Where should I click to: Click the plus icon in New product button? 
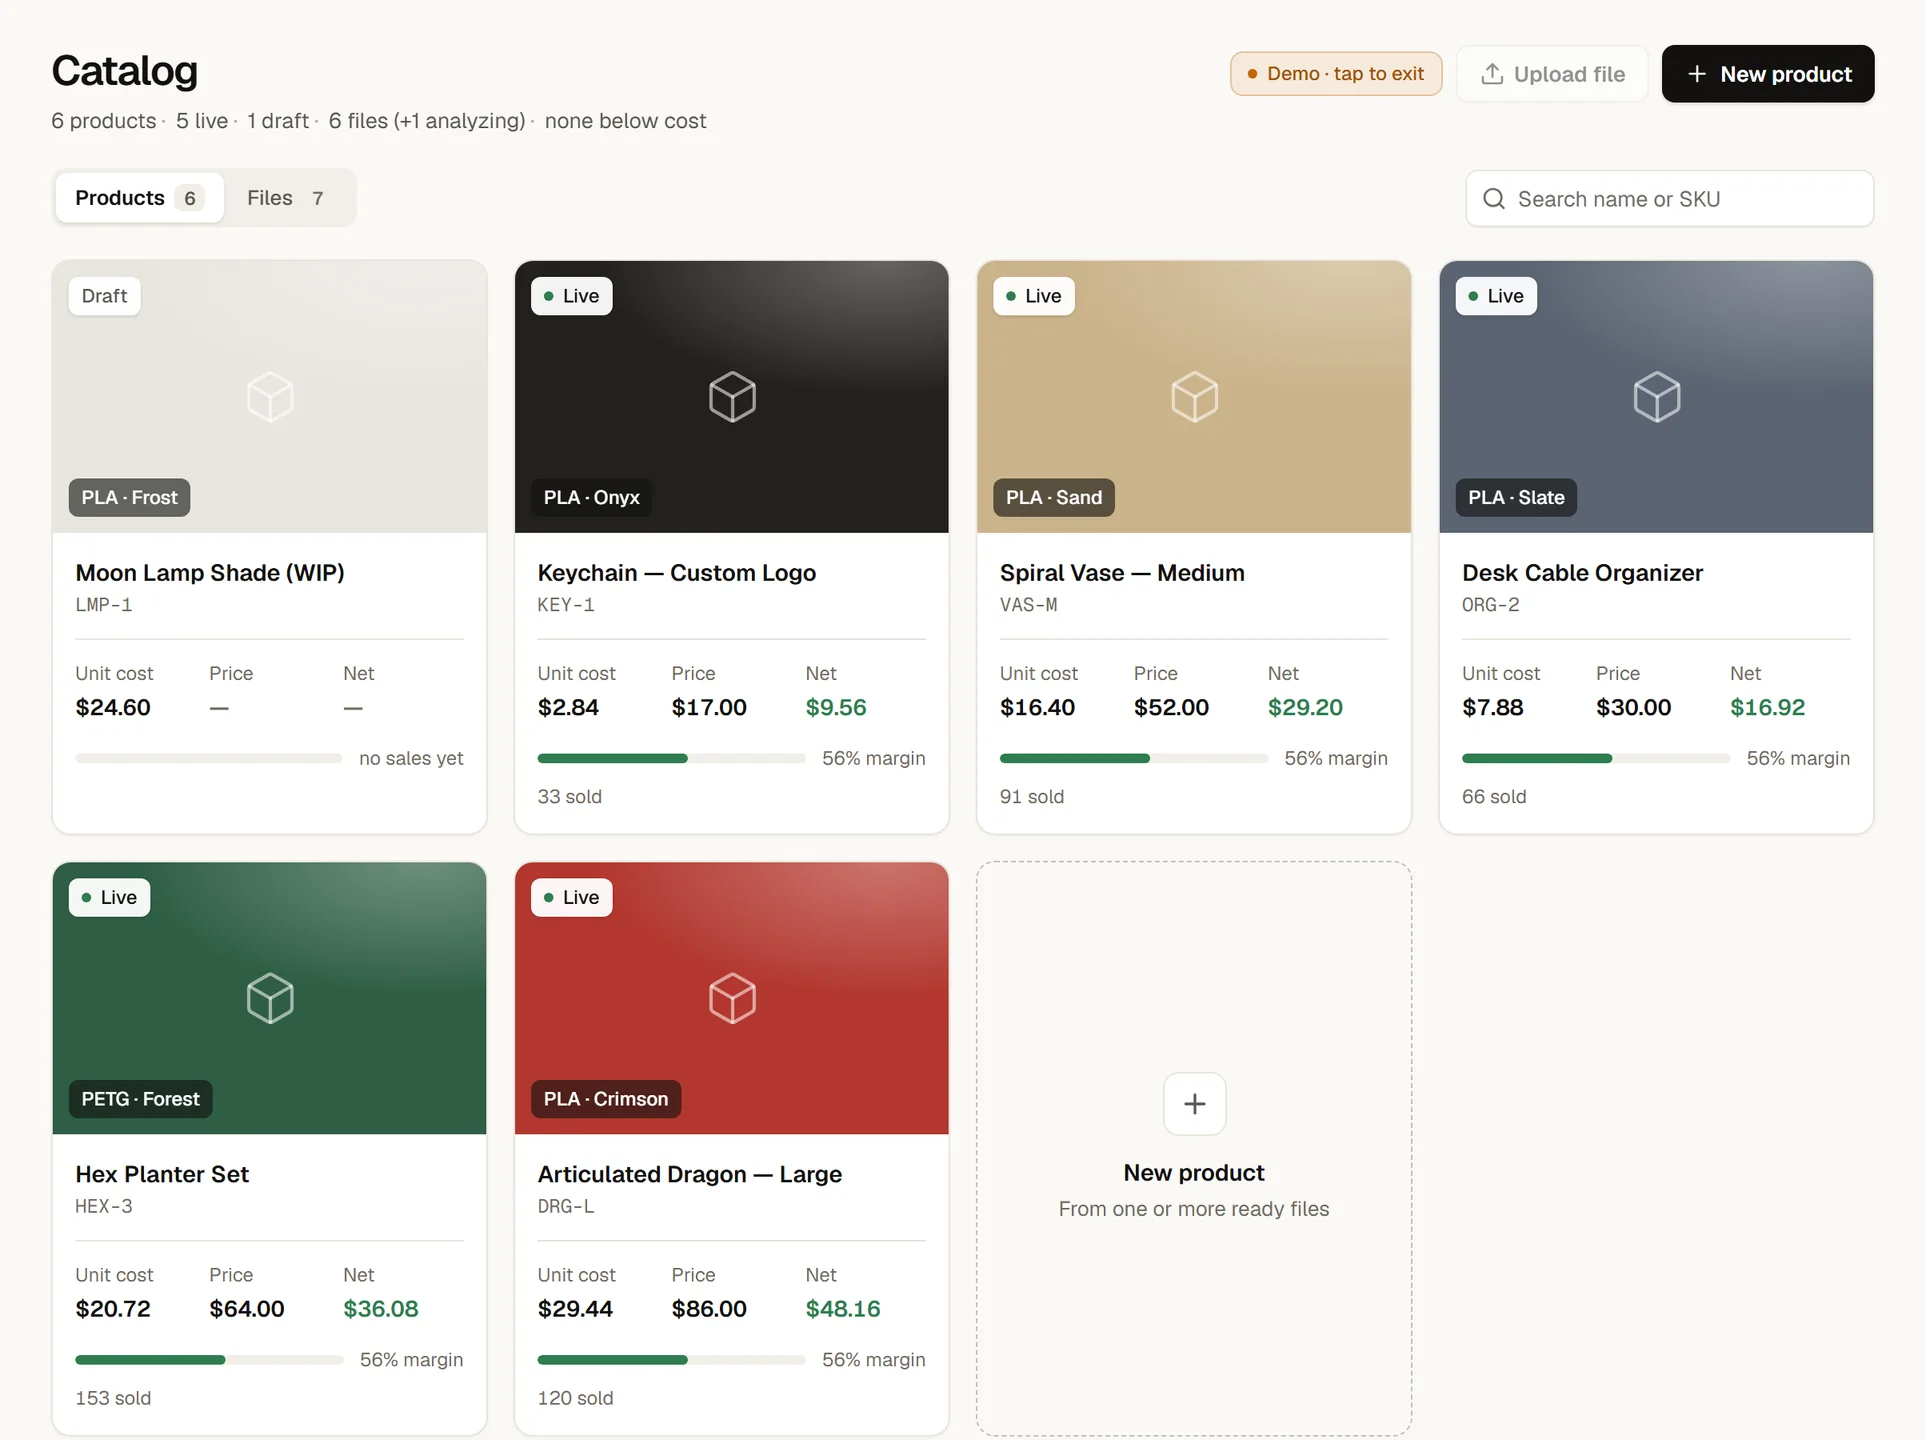pos(1697,74)
